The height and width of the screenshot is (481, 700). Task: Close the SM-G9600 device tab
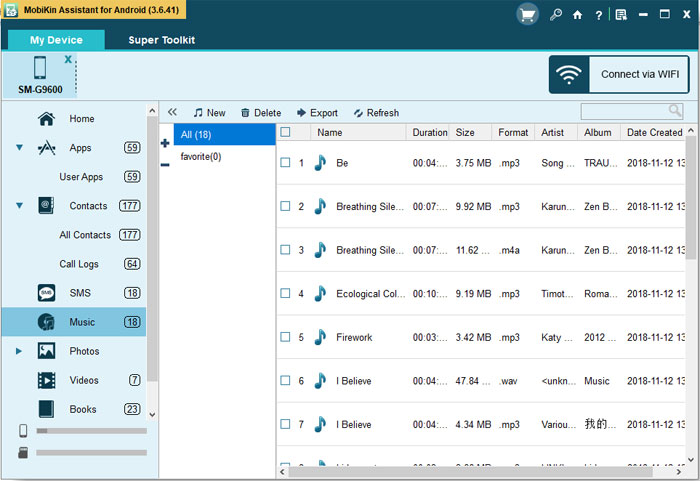[x=68, y=60]
